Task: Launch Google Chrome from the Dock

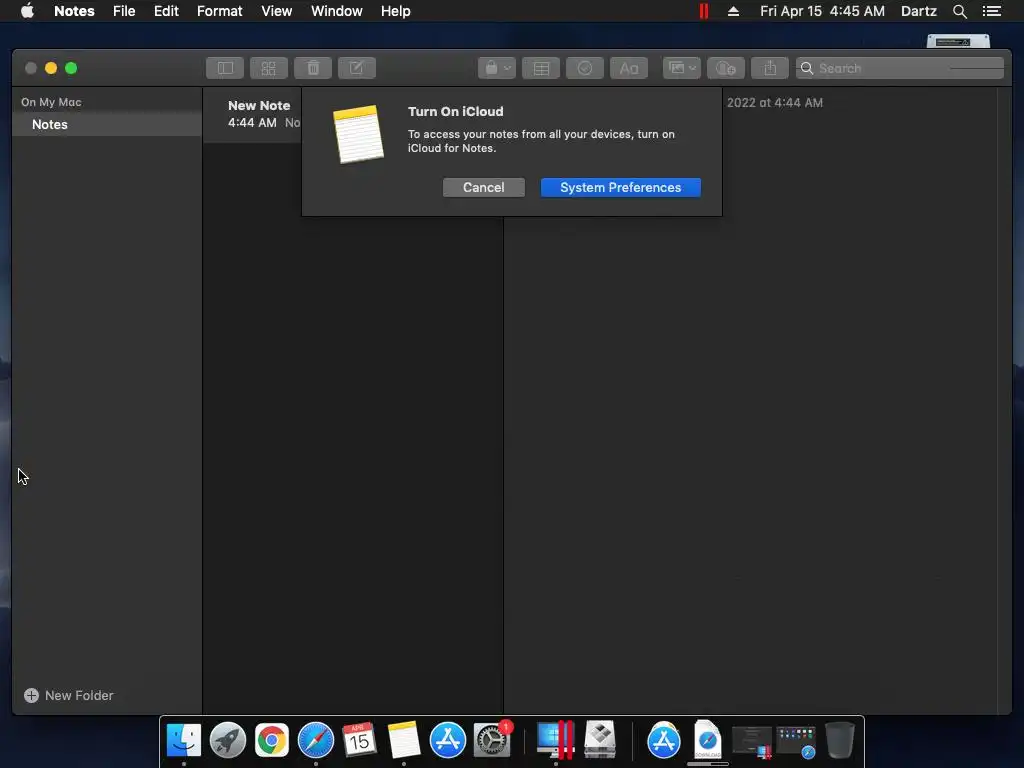Action: [x=272, y=740]
